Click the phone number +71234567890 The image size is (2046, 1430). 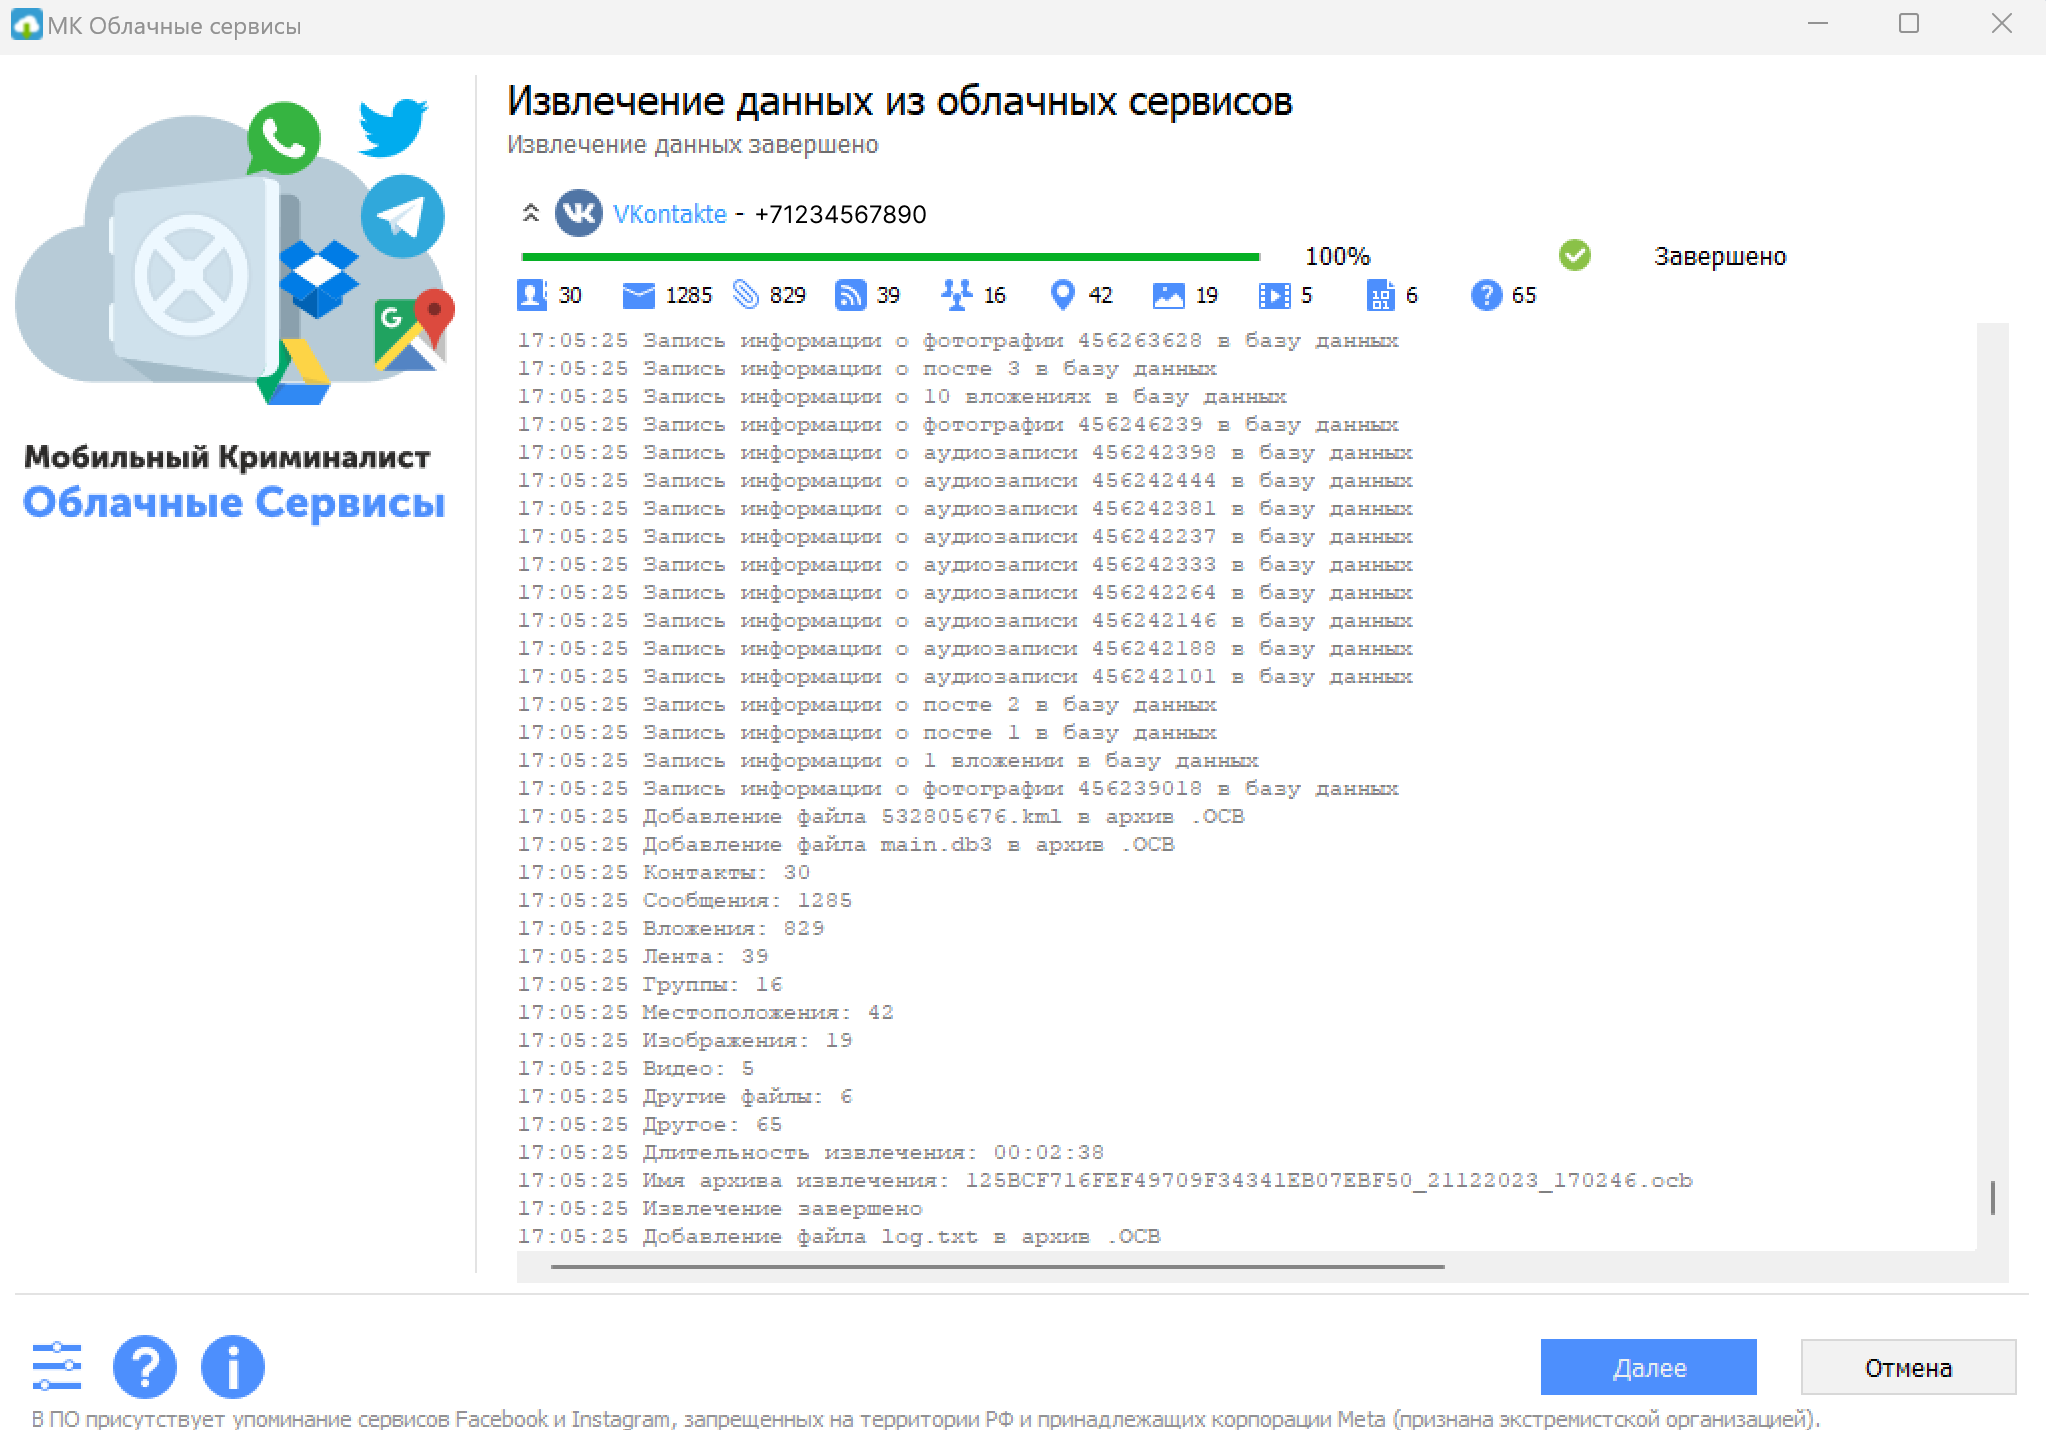tap(840, 214)
